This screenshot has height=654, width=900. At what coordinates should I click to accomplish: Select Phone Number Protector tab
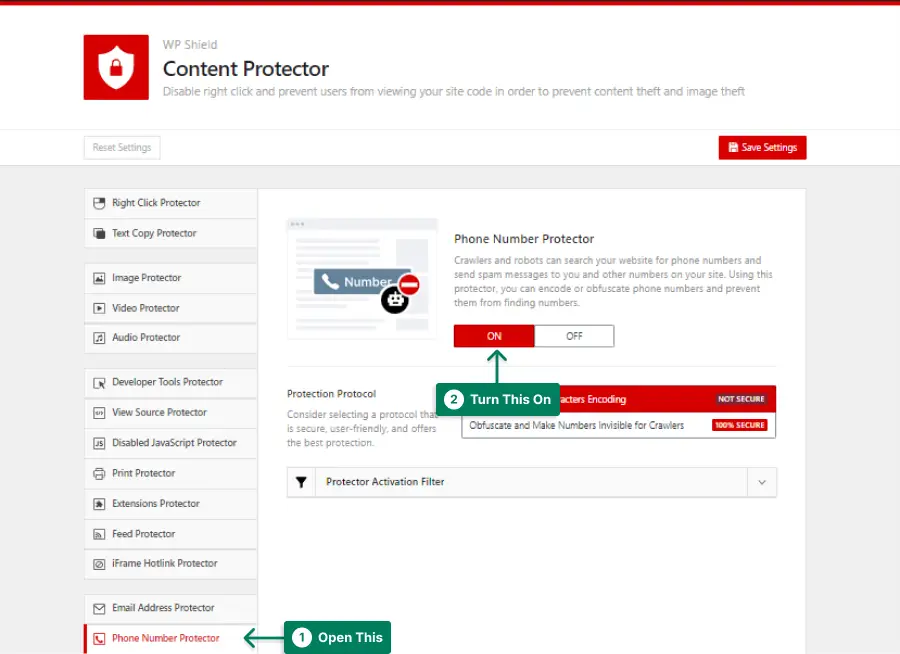pos(170,638)
